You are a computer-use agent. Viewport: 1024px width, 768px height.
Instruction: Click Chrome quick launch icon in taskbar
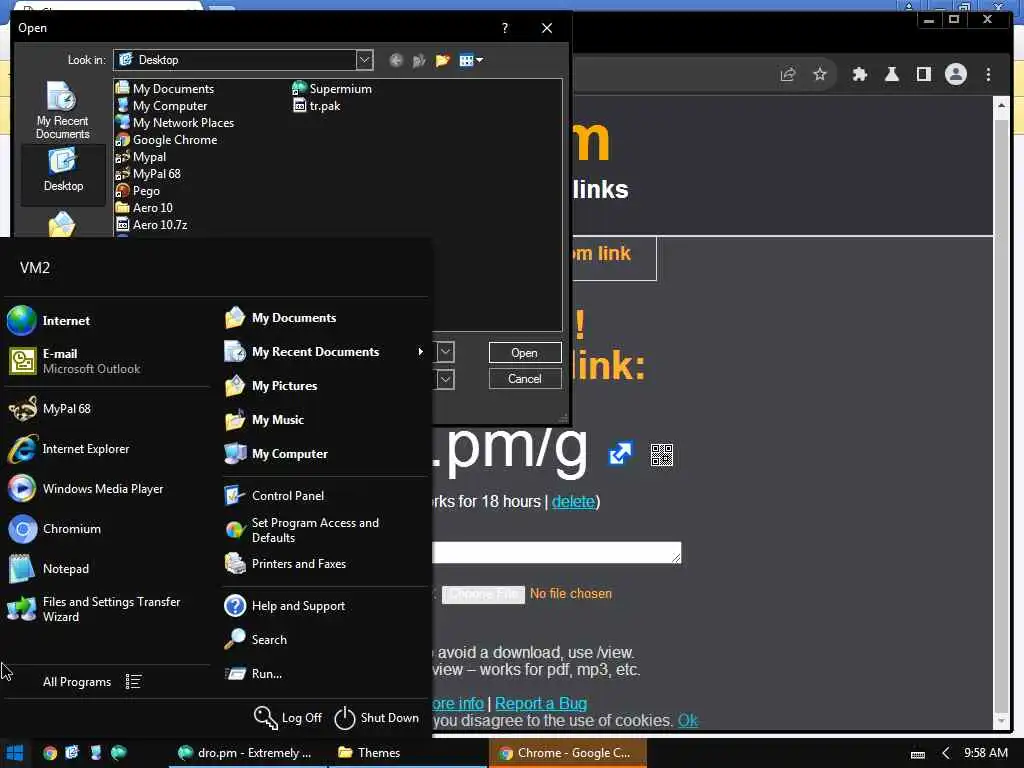pos(50,753)
